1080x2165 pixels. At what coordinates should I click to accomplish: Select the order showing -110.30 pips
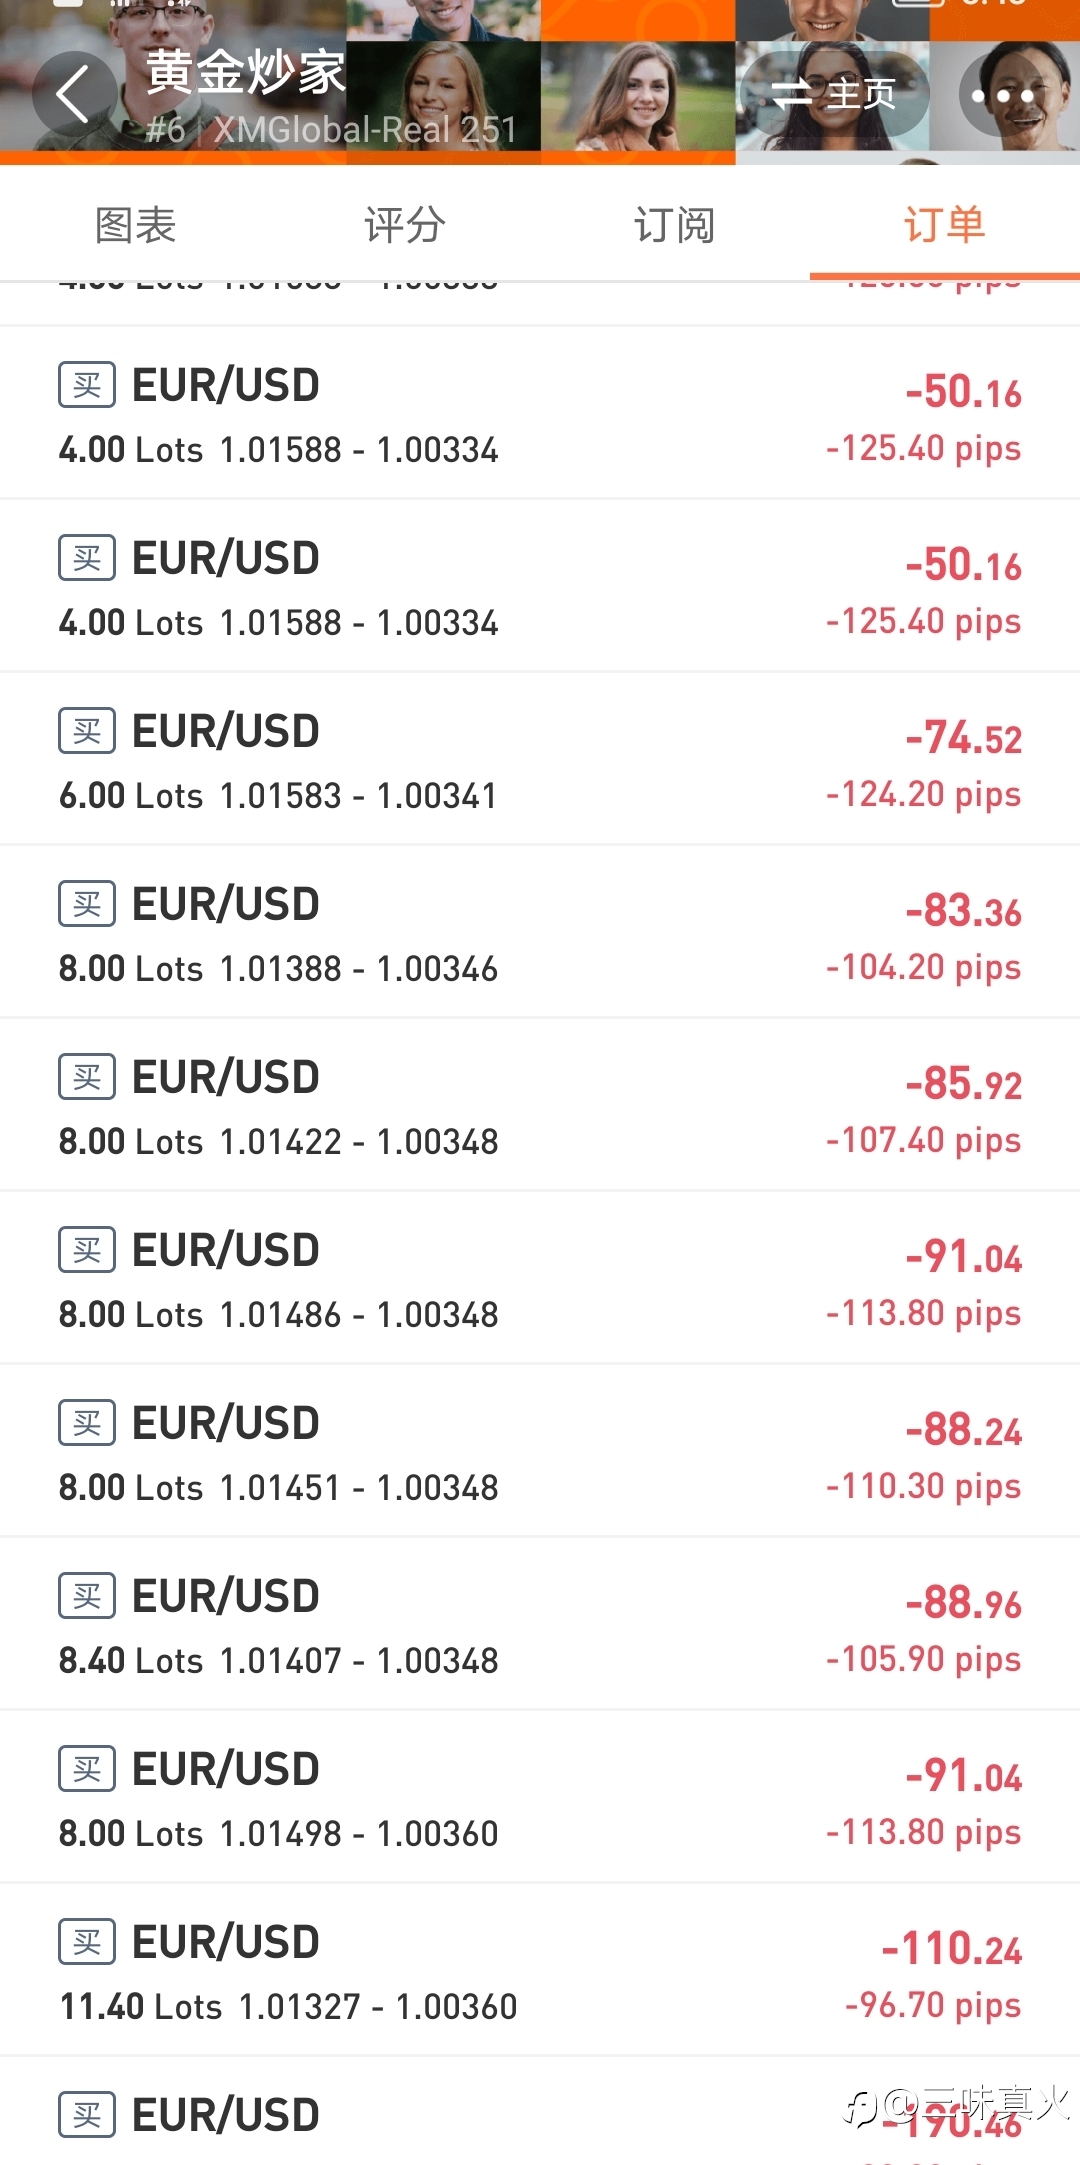540,1452
